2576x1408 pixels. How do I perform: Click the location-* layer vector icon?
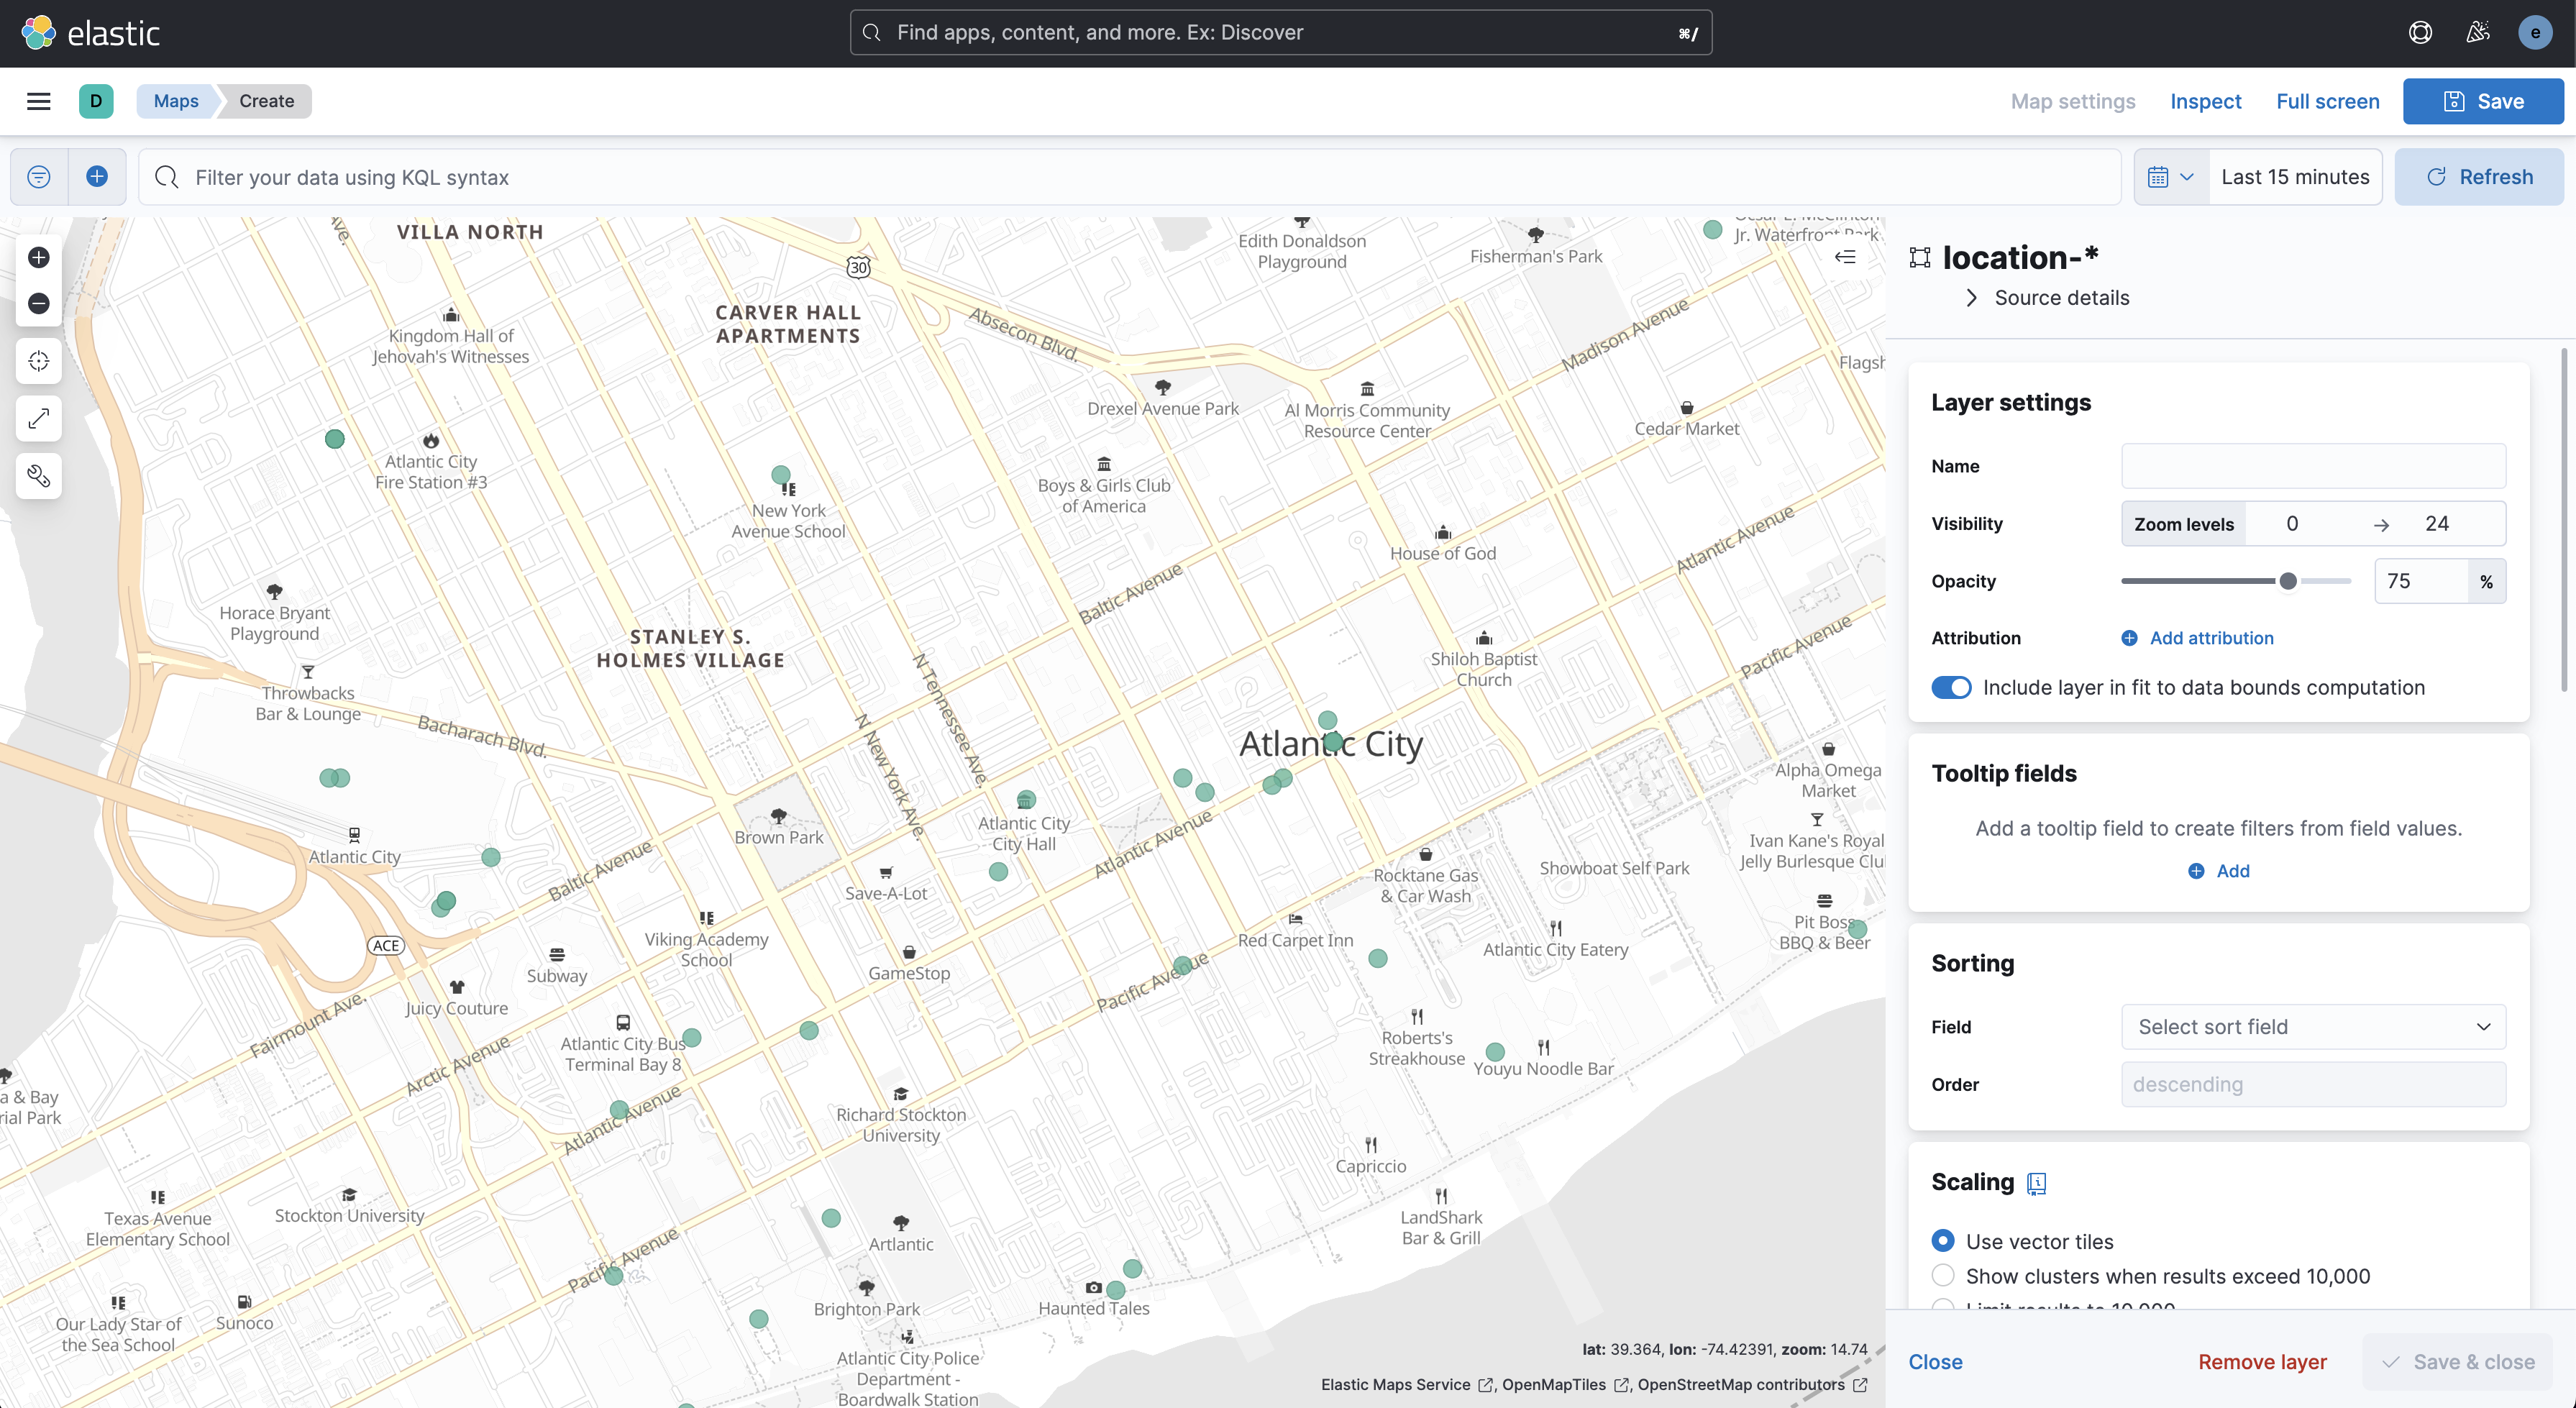[1919, 258]
